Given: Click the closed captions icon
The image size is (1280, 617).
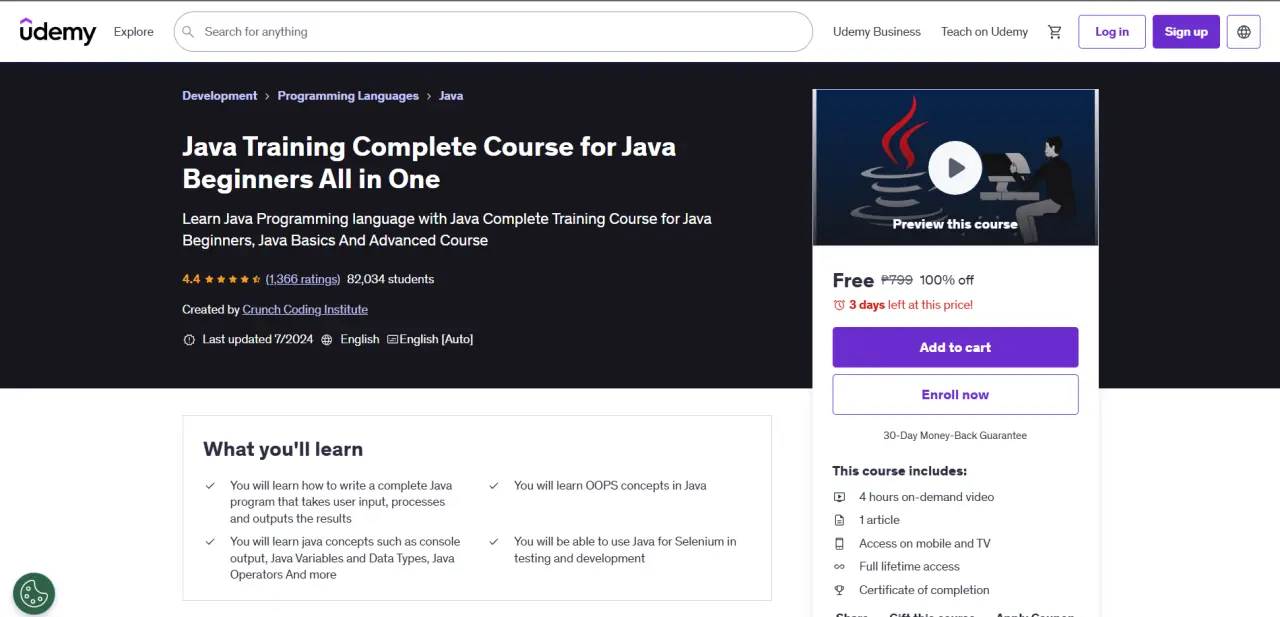Looking at the screenshot, I should [392, 340].
